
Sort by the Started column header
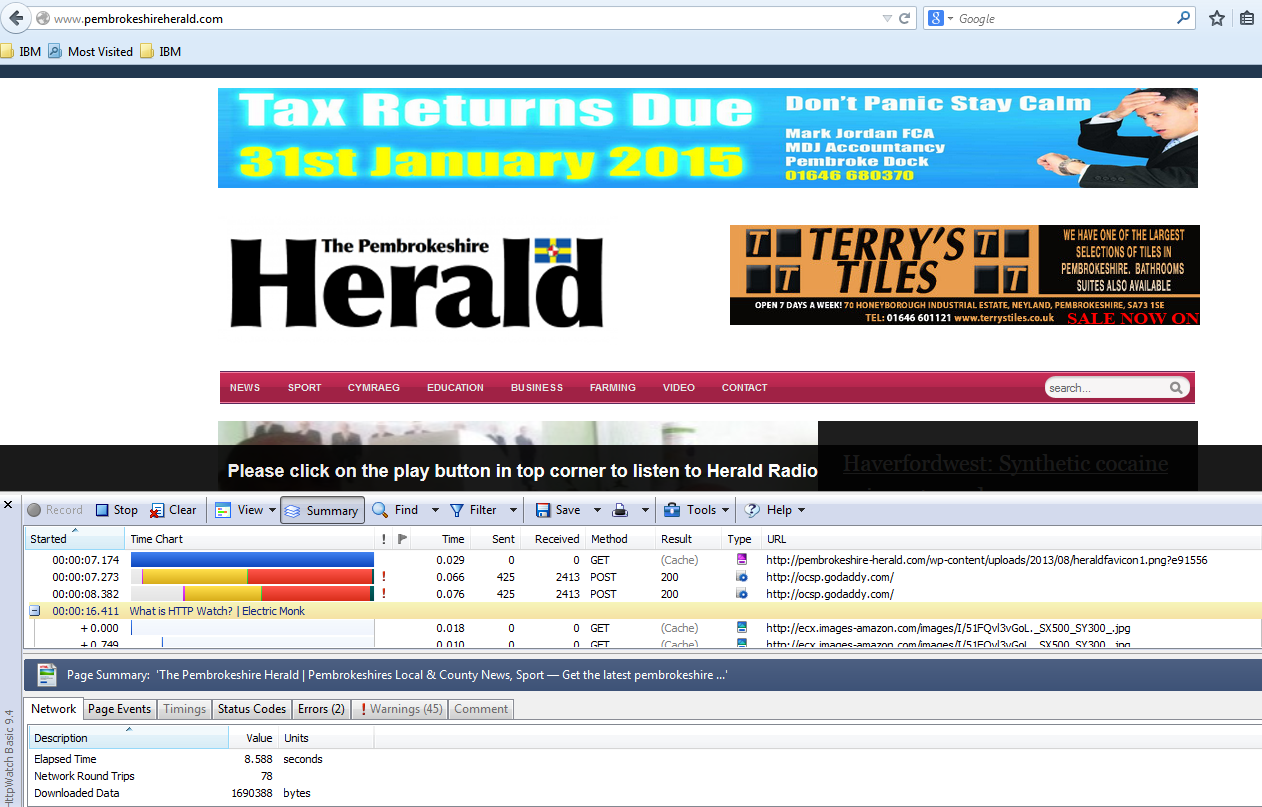tap(75, 539)
